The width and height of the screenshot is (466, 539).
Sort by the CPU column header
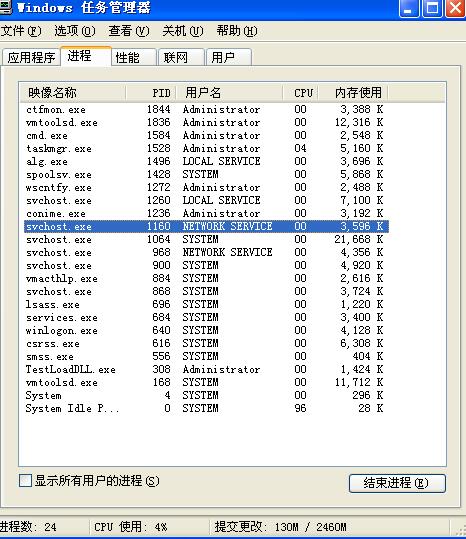point(300,93)
